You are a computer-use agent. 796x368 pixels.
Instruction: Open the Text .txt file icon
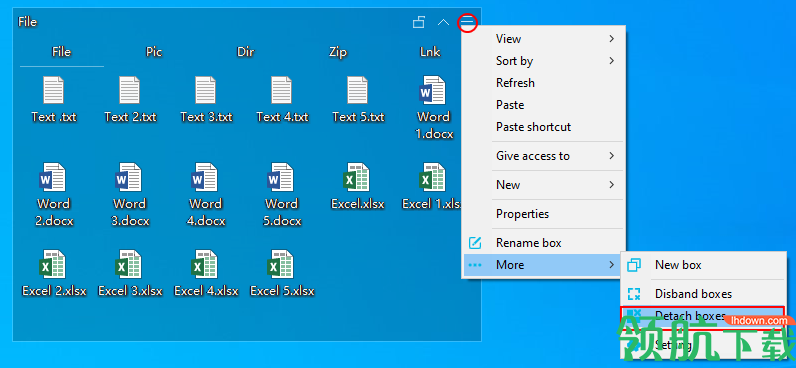[x=53, y=90]
